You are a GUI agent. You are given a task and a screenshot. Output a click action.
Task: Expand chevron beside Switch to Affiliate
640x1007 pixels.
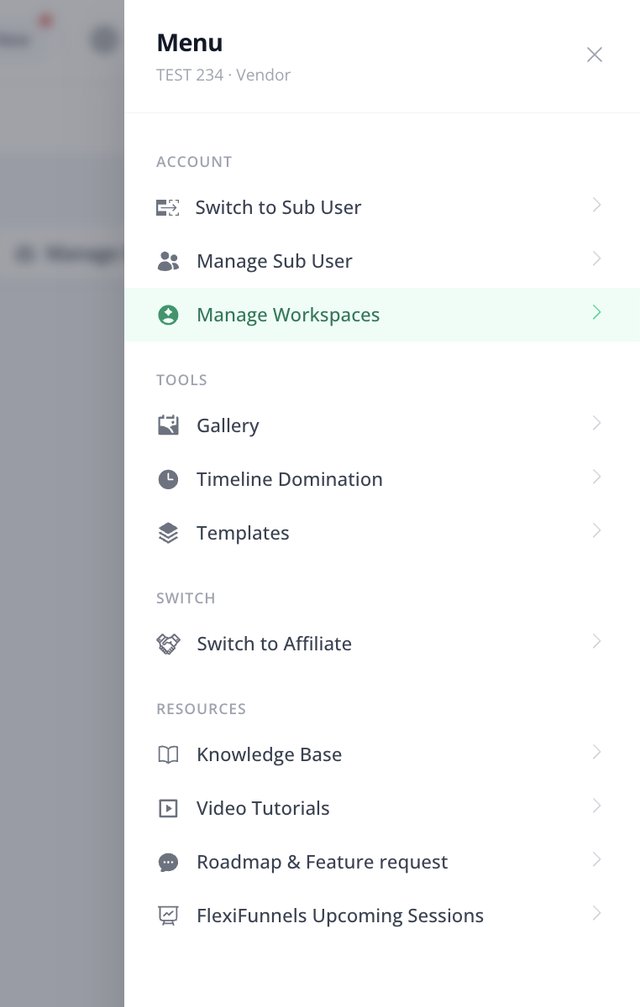pyautogui.click(x=596, y=641)
